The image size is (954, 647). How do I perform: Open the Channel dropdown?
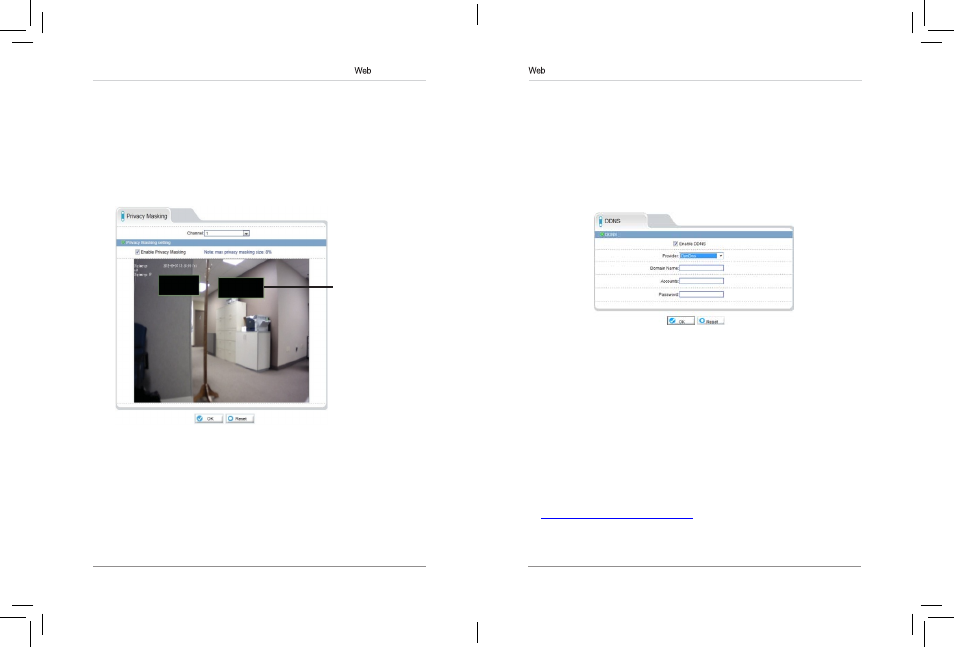point(227,233)
